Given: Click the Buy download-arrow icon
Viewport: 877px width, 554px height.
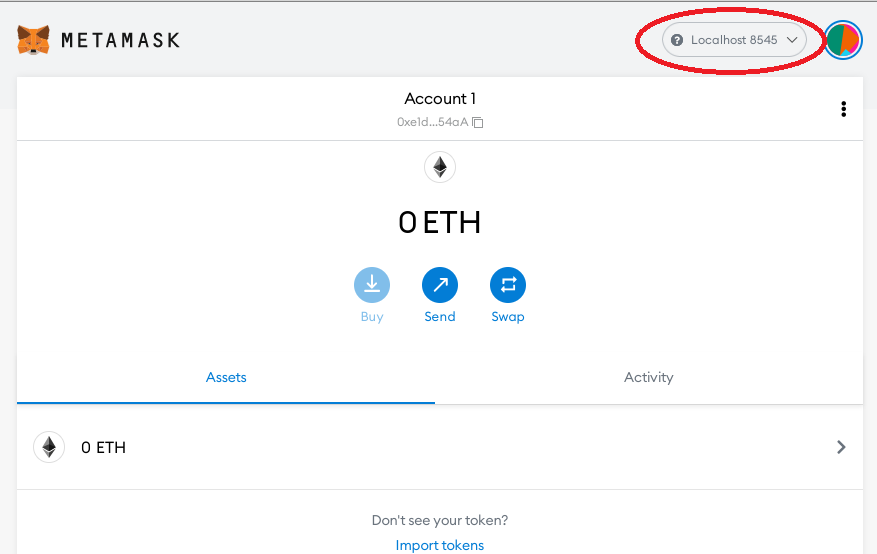Looking at the screenshot, I should point(372,285).
